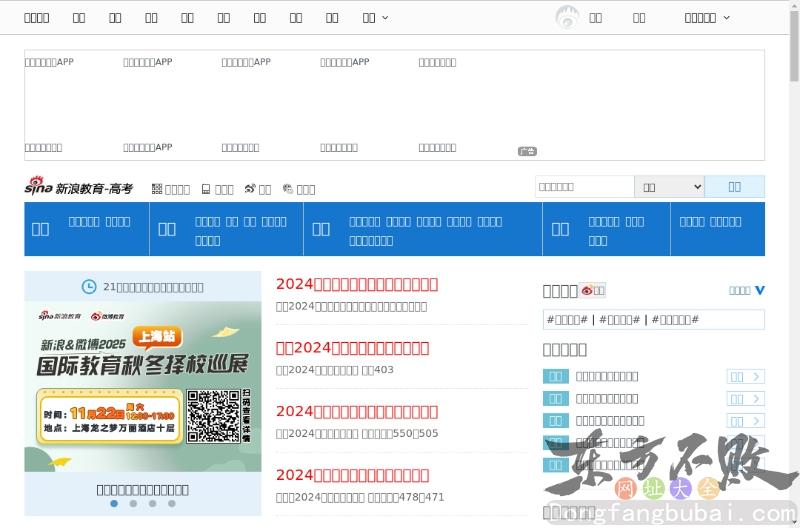Viewport: 800px width, 528px height.
Task: Open the first red 2024 headline link
Action: pyautogui.click(x=357, y=284)
